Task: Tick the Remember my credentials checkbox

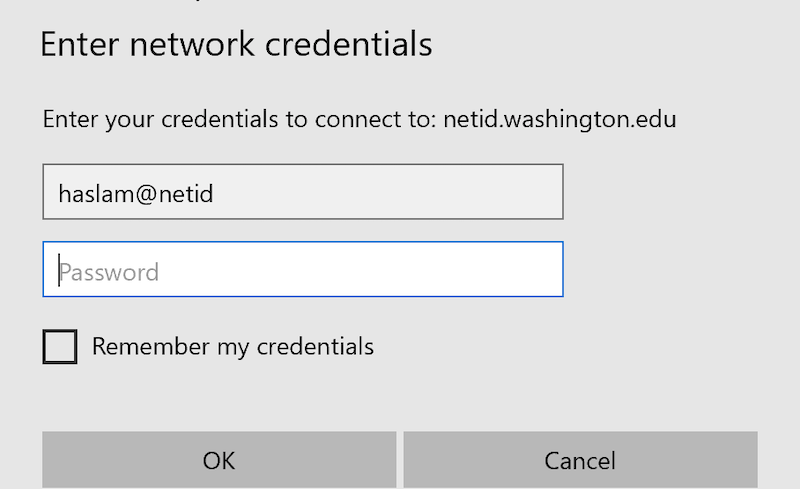Action: (x=60, y=347)
